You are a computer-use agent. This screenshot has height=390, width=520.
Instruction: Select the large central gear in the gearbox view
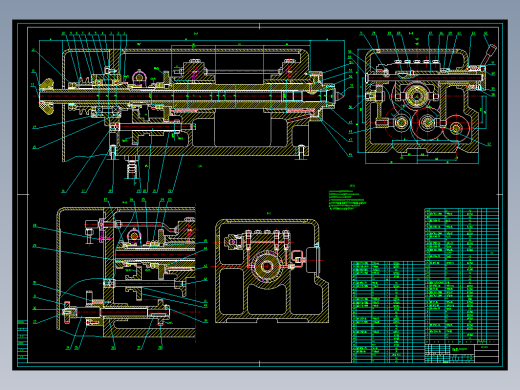pos(416,96)
